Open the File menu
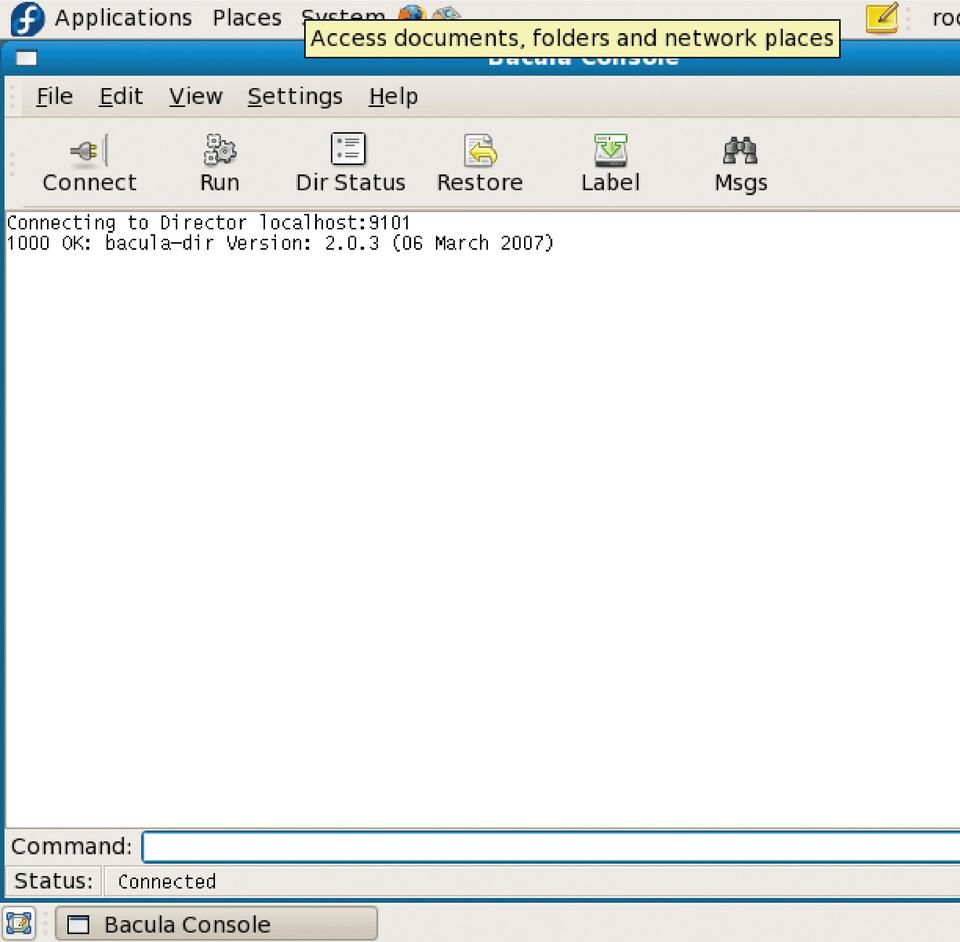This screenshot has height=942, width=960. (x=54, y=97)
